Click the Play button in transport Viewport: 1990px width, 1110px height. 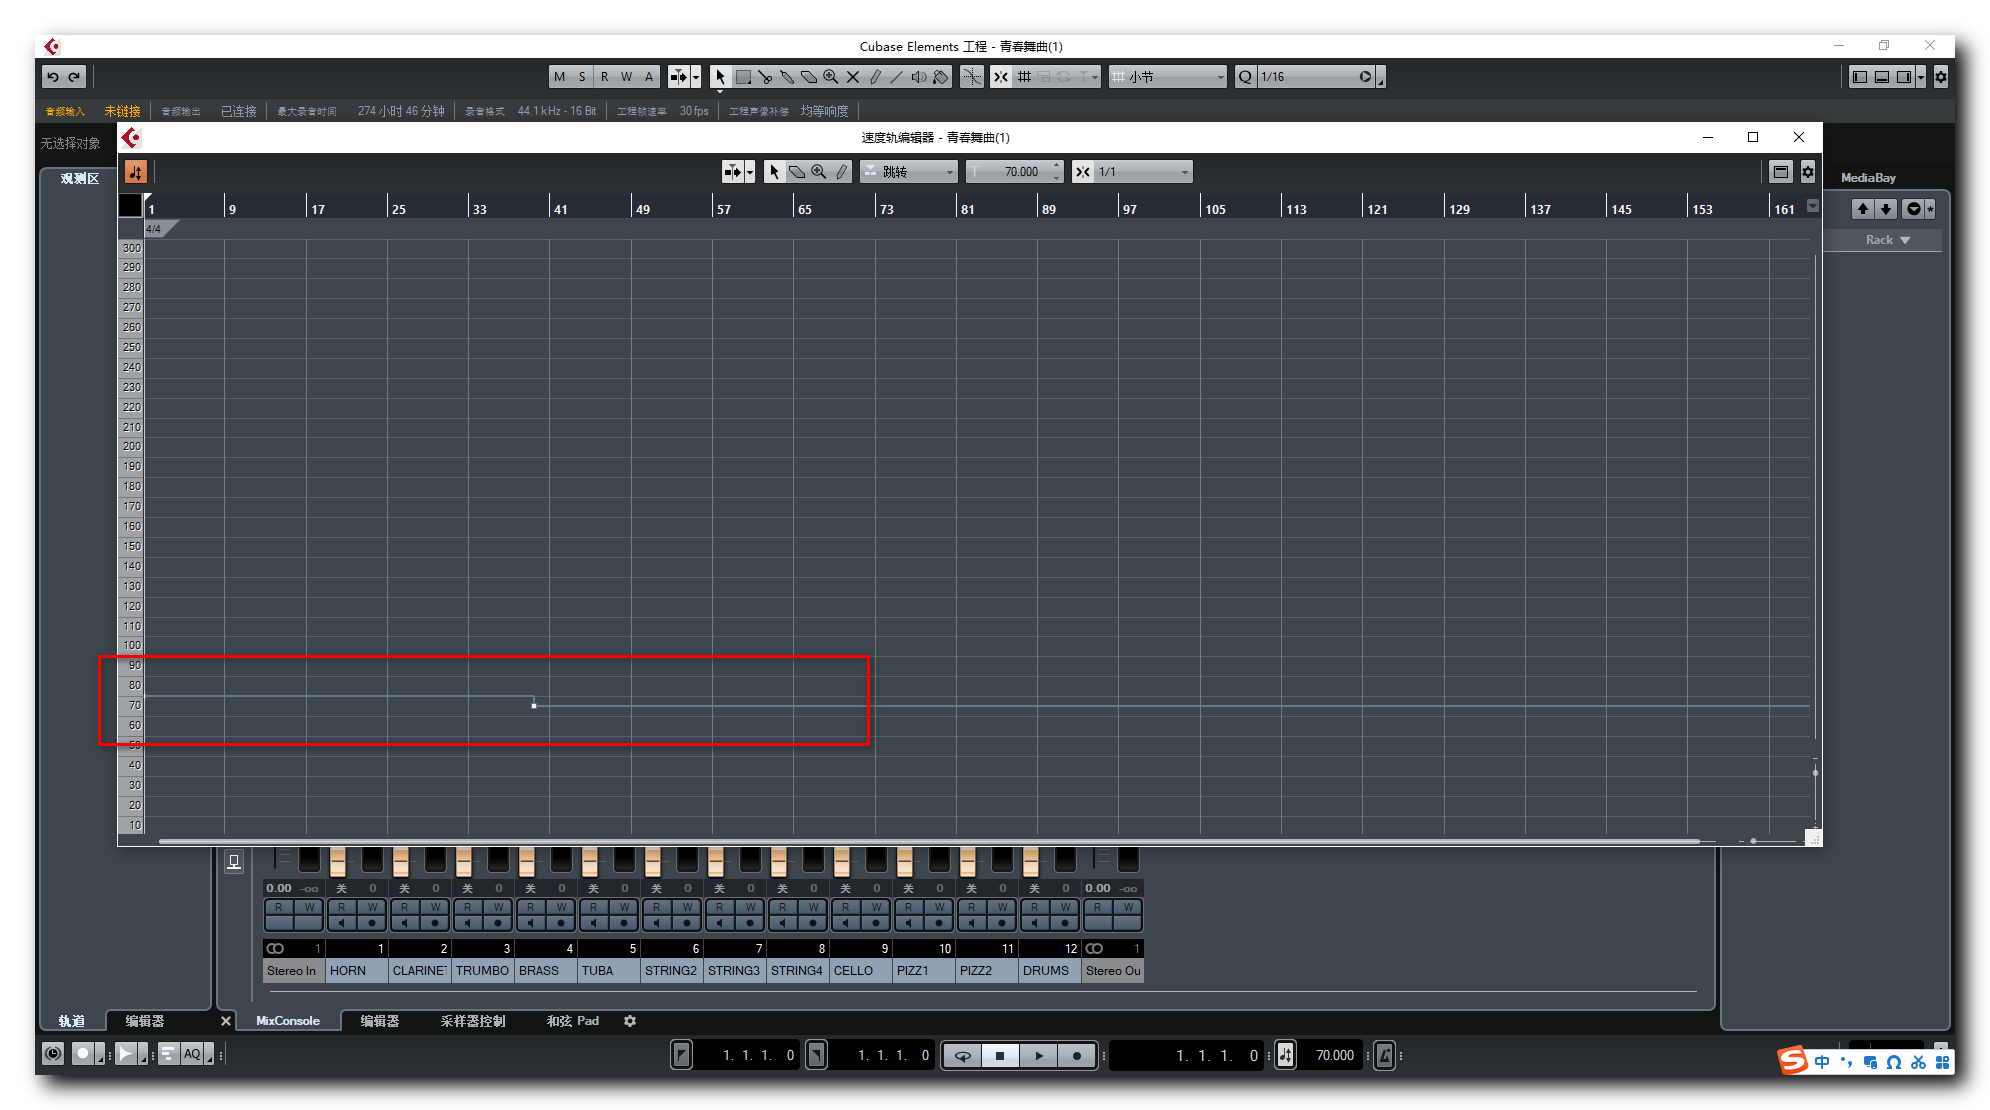[1038, 1055]
